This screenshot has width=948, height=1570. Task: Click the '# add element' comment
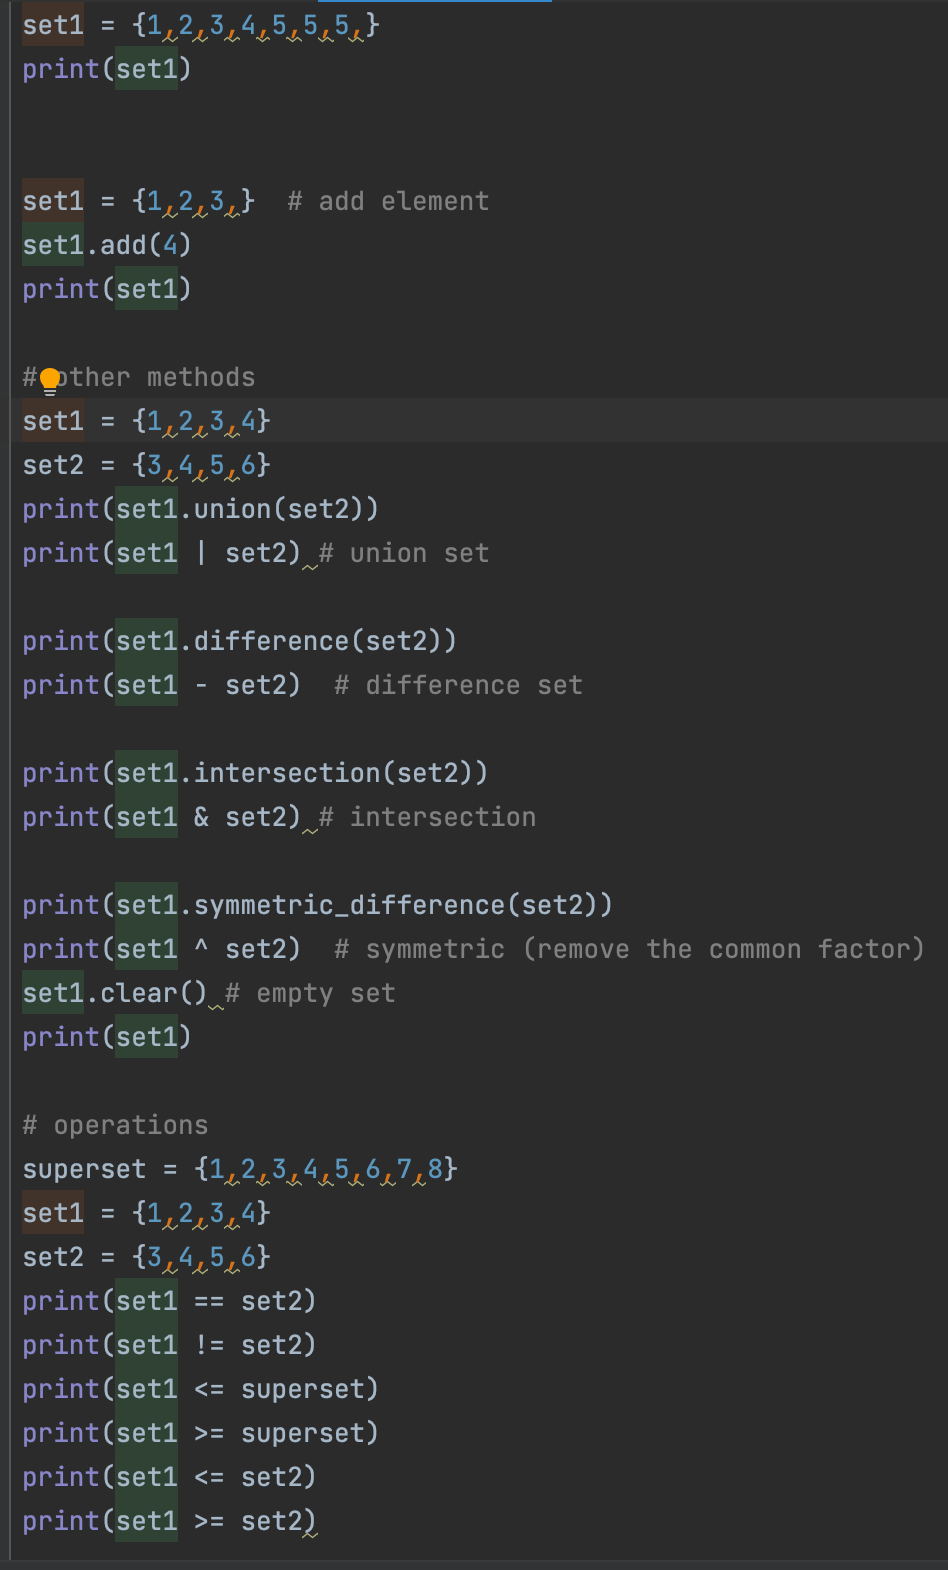[388, 202]
